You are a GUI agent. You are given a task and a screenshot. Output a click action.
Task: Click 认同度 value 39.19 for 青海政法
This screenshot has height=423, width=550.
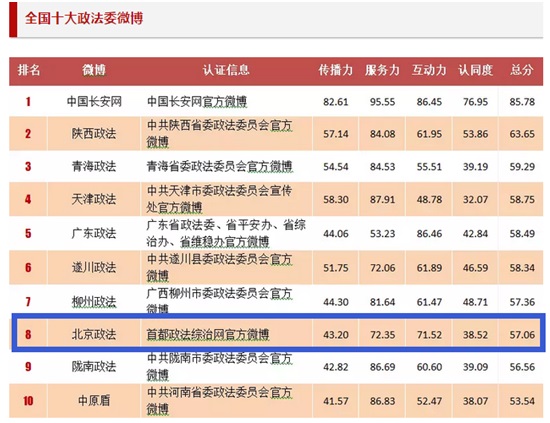click(475, 167)
